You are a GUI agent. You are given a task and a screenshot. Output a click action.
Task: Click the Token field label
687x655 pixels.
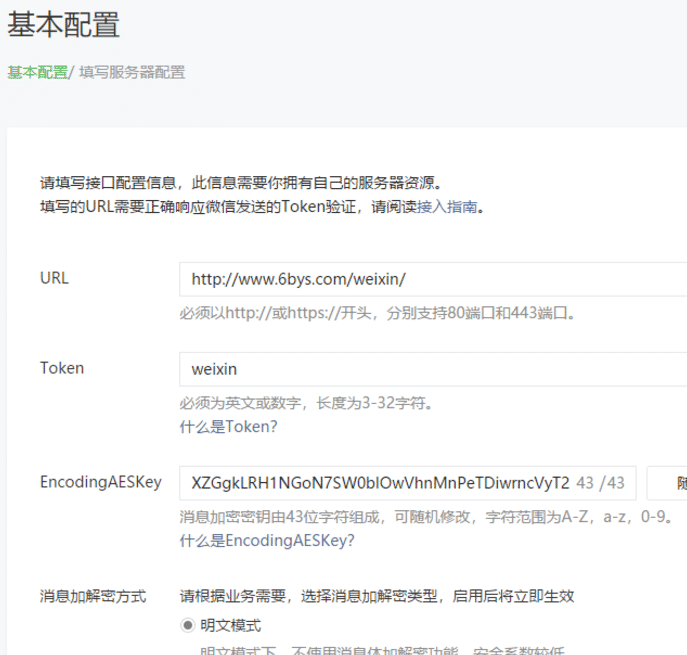tap(62, 368)
